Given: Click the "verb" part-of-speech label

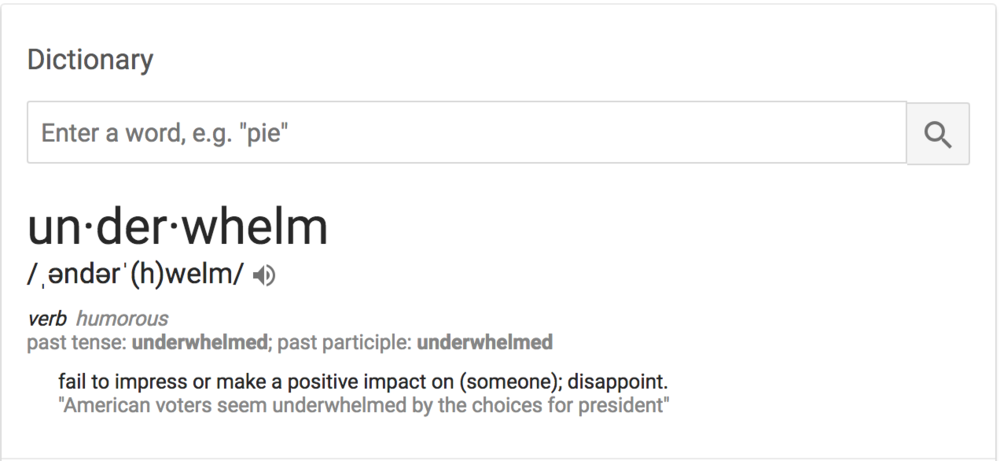Looking at the screenshot, I should click(x=47, y=319).
